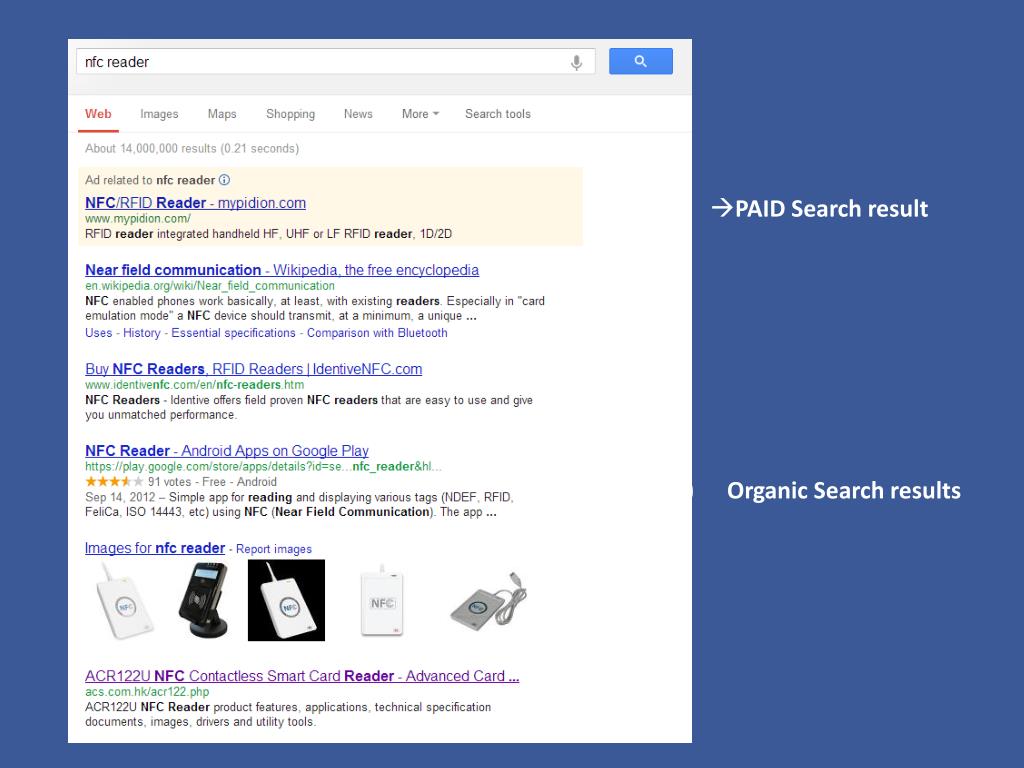Viewport: 1024px width, 768px height.
Task: Open ACR122U NFC Contactless Smart Card Reader result
Action: pyautogui.click(x=302, y=676)
